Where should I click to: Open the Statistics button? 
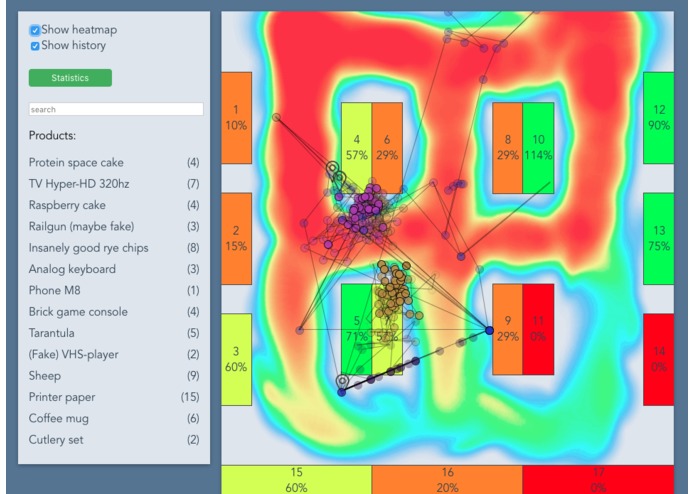pos(70,78)
